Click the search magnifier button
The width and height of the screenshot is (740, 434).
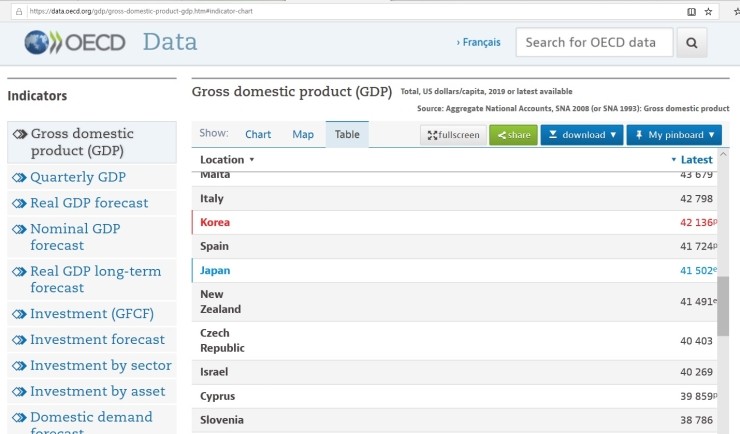(692, 43)
